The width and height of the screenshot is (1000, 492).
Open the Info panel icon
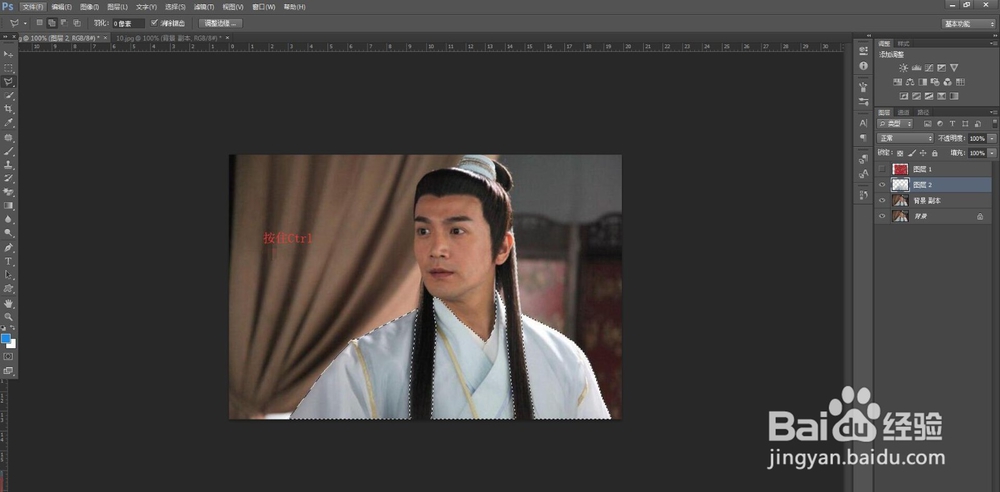pos(864,66)
